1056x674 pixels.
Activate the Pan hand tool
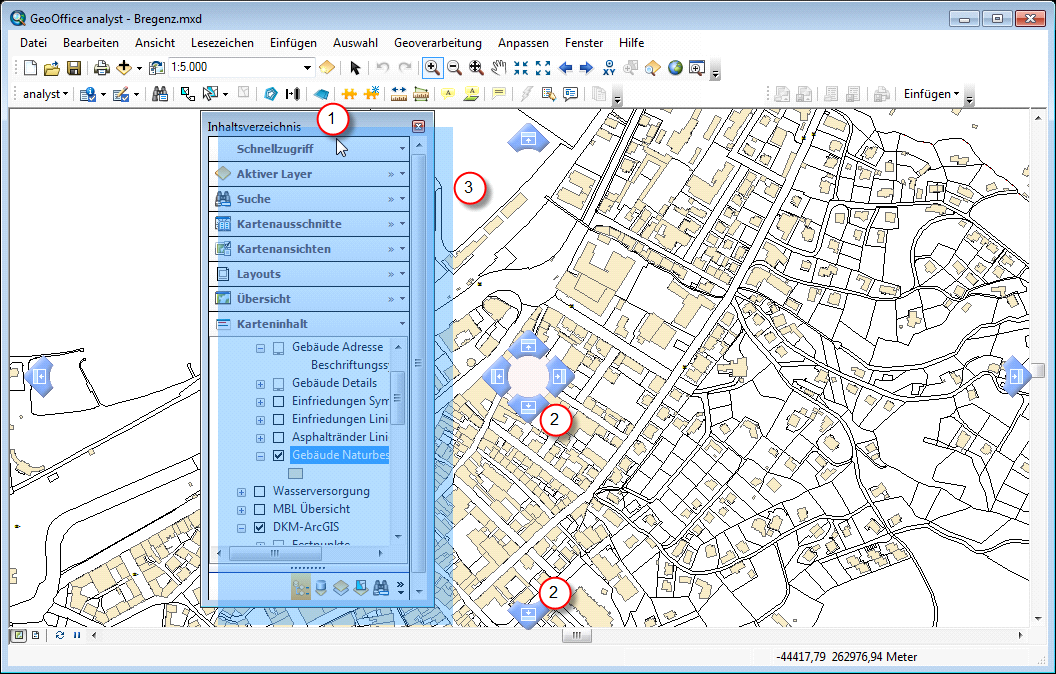pos(498,68)
